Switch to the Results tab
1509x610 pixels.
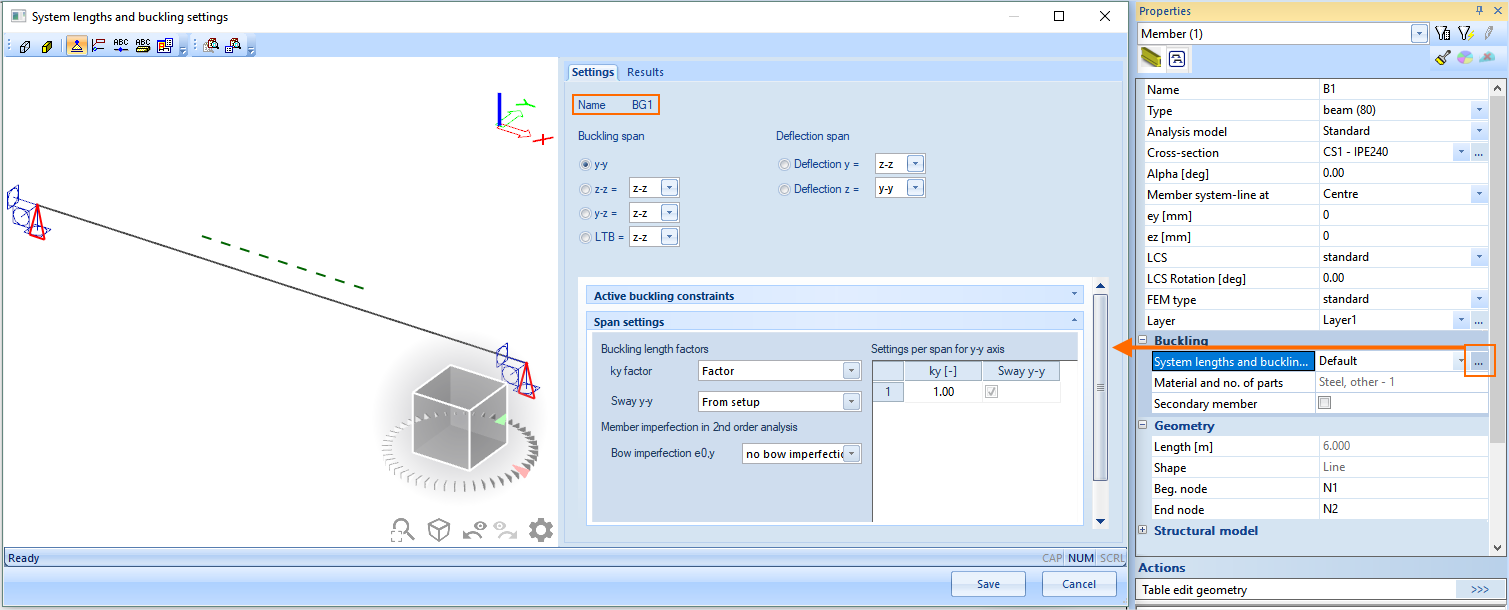pos(645,72)
